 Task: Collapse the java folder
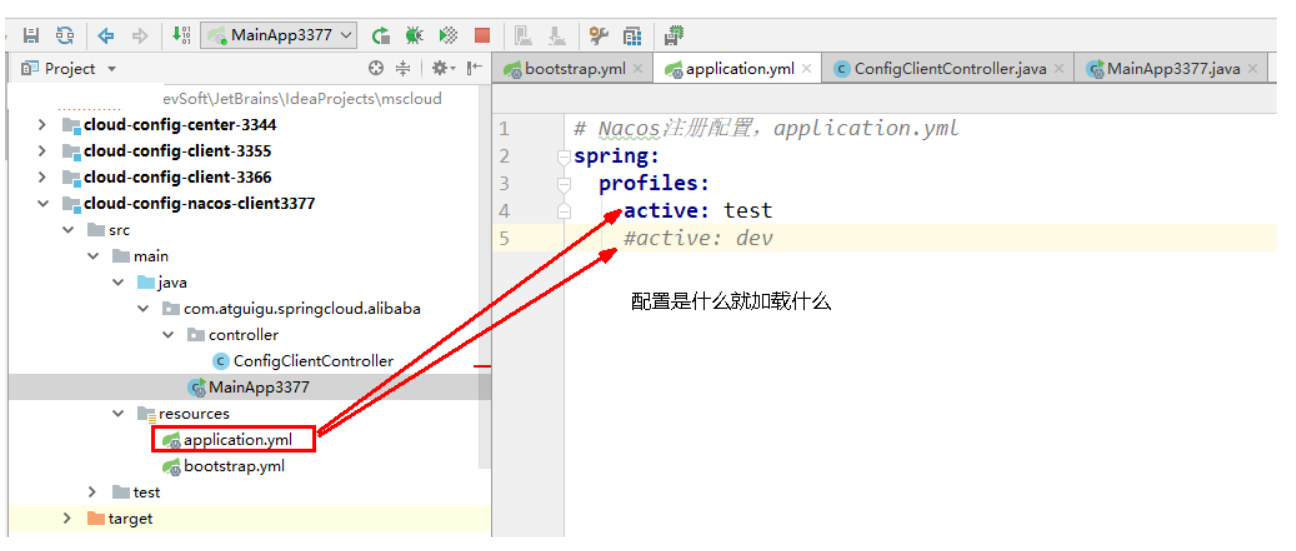coord(118,282)
